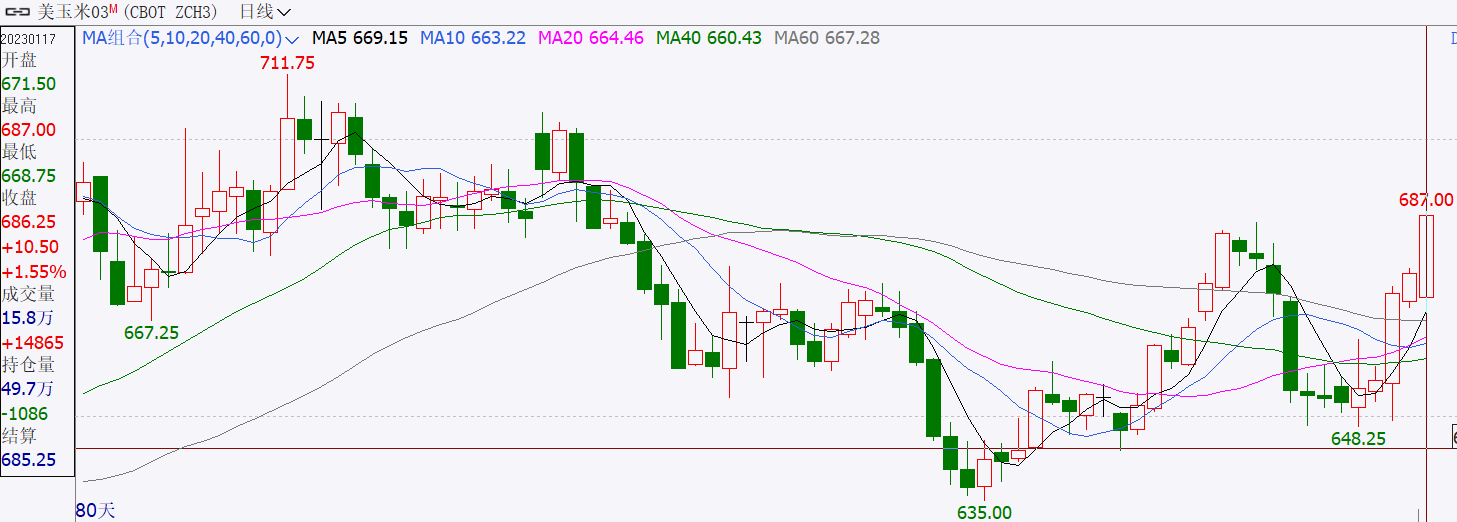Click the 648.25 low price label
The height and width of the screenshot is (522, 1457).
pos(1358,439)
